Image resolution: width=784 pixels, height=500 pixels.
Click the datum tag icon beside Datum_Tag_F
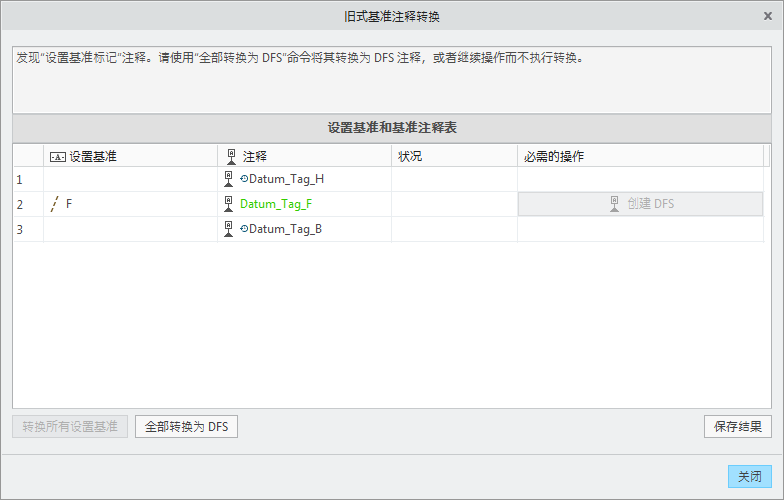(229, 204)
